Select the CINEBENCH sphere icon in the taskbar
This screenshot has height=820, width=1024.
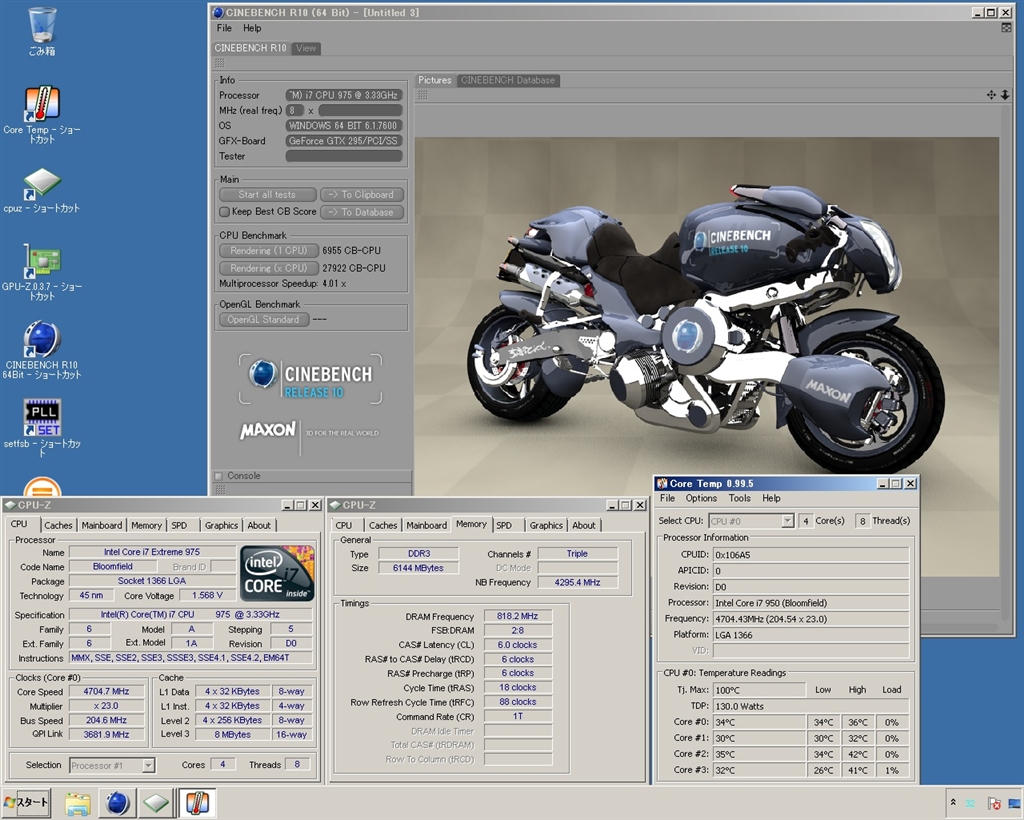click(x=118, y=803)
